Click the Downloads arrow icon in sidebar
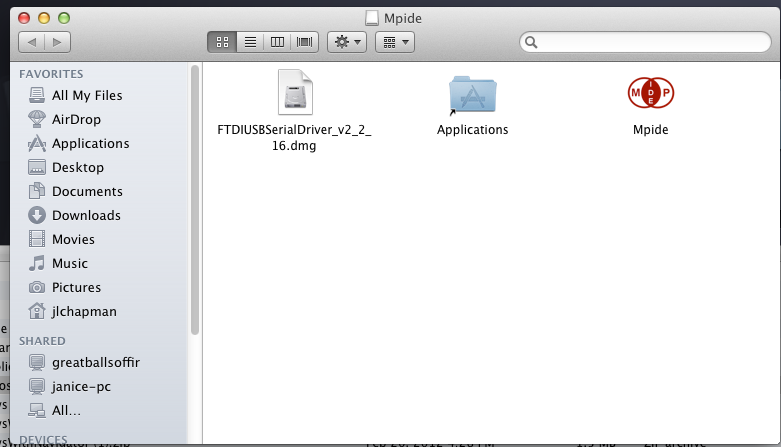The width and height of the screenshot is (781, 447). (x=36, y=215)
